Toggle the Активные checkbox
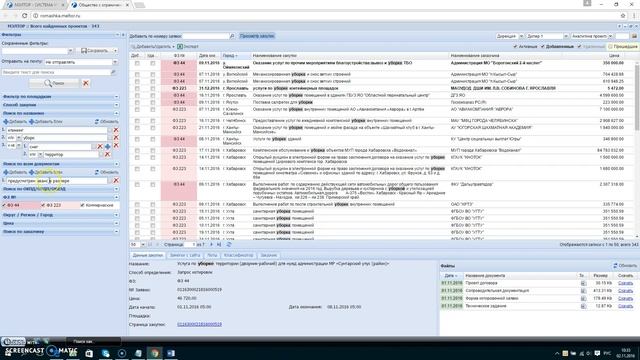The height and width of the screenshot is (360, 640). coord(515,47)
